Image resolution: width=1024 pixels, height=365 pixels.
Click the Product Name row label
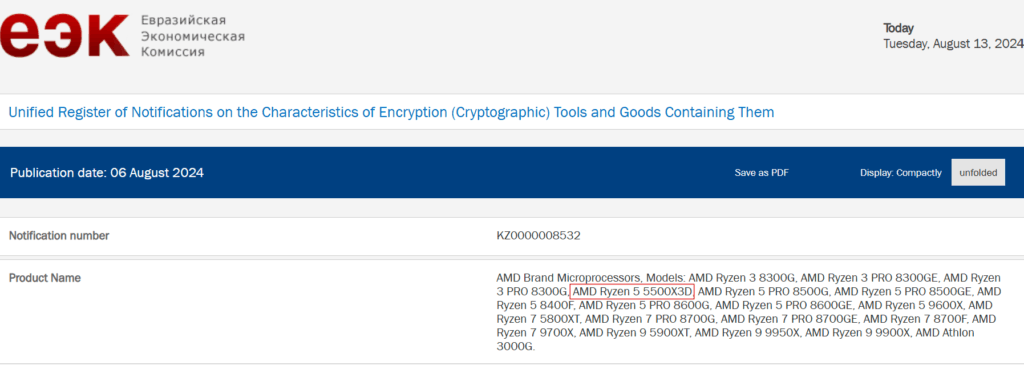pyautogui.click(x=45, y=278)
